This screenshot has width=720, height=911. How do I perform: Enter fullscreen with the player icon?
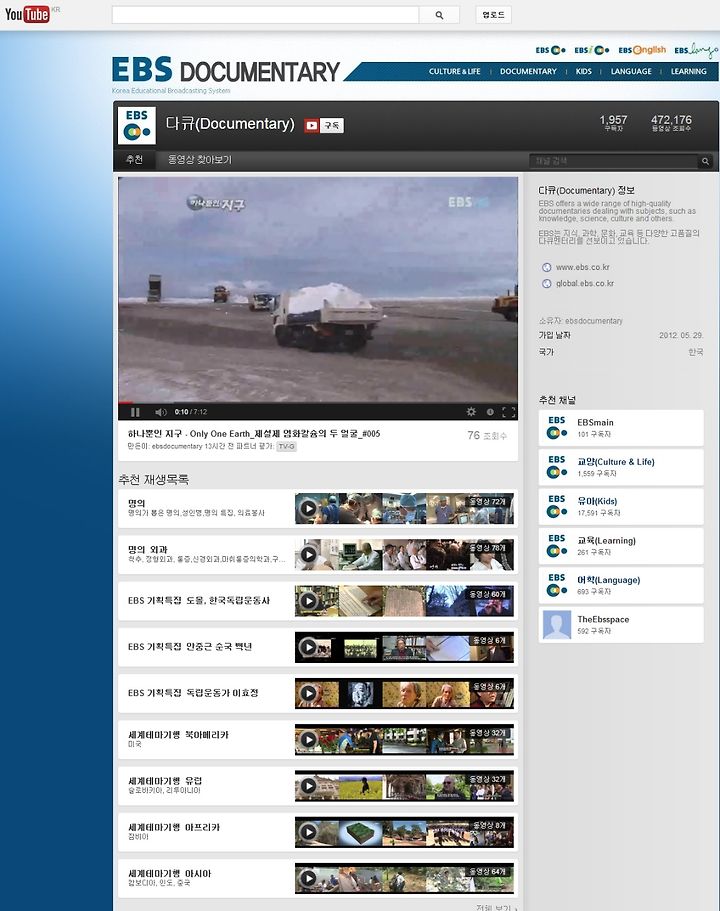coord(508,412)
